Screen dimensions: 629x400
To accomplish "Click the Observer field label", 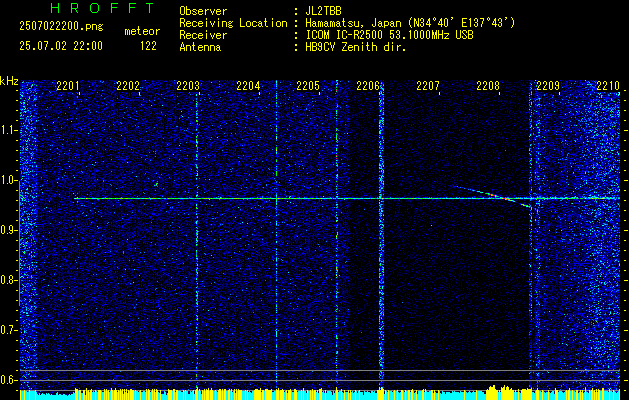I will 203,11.
